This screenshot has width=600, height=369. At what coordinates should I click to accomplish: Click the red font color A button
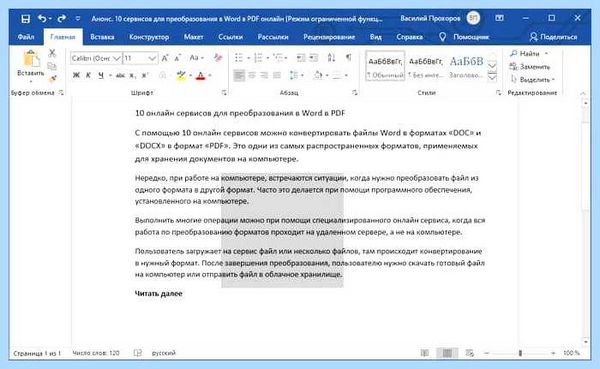point(201,75)
